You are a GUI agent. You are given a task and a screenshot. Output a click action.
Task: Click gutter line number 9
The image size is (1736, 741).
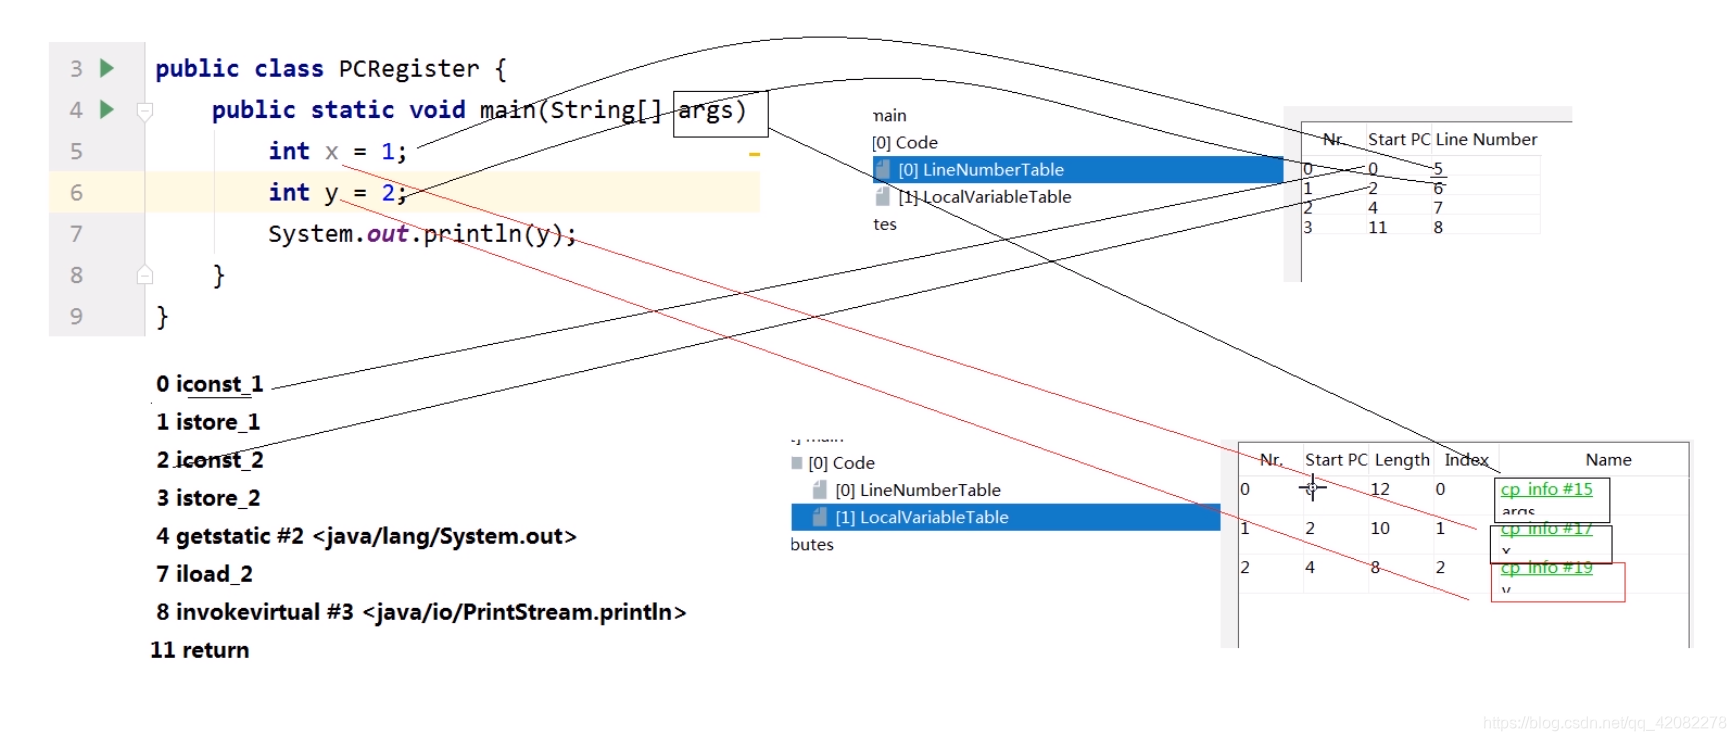[x=76, y=317]
